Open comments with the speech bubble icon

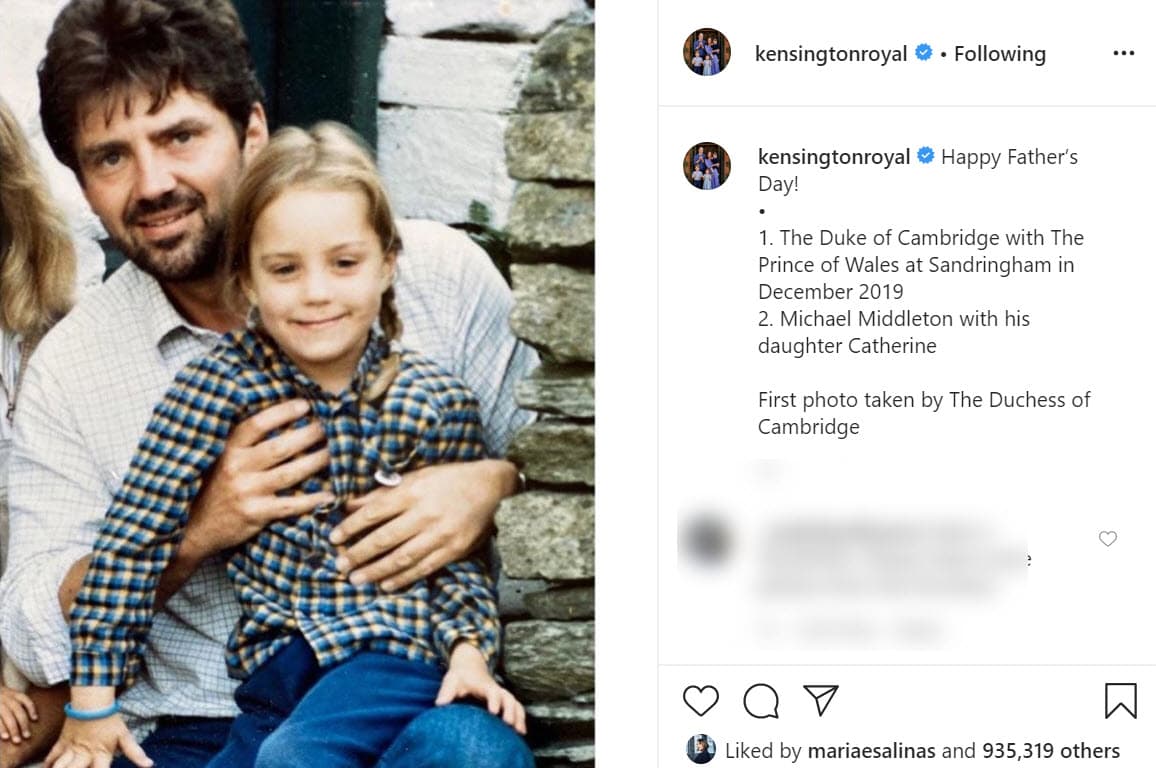click(x=761, y=700)
